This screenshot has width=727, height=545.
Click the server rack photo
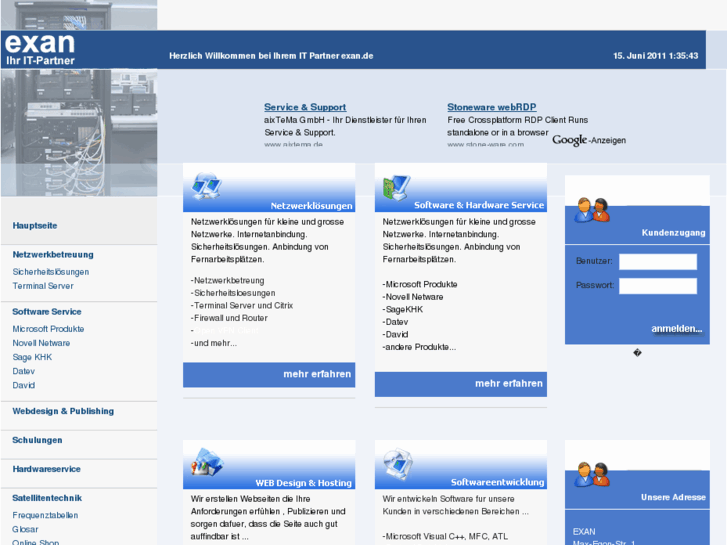[79, 132]
